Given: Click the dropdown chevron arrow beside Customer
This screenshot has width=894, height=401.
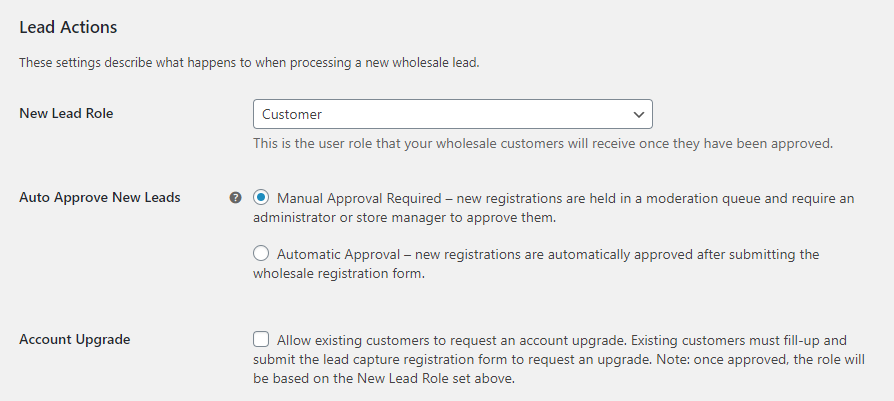Looking at the screenshot, I should coord(639,114).
